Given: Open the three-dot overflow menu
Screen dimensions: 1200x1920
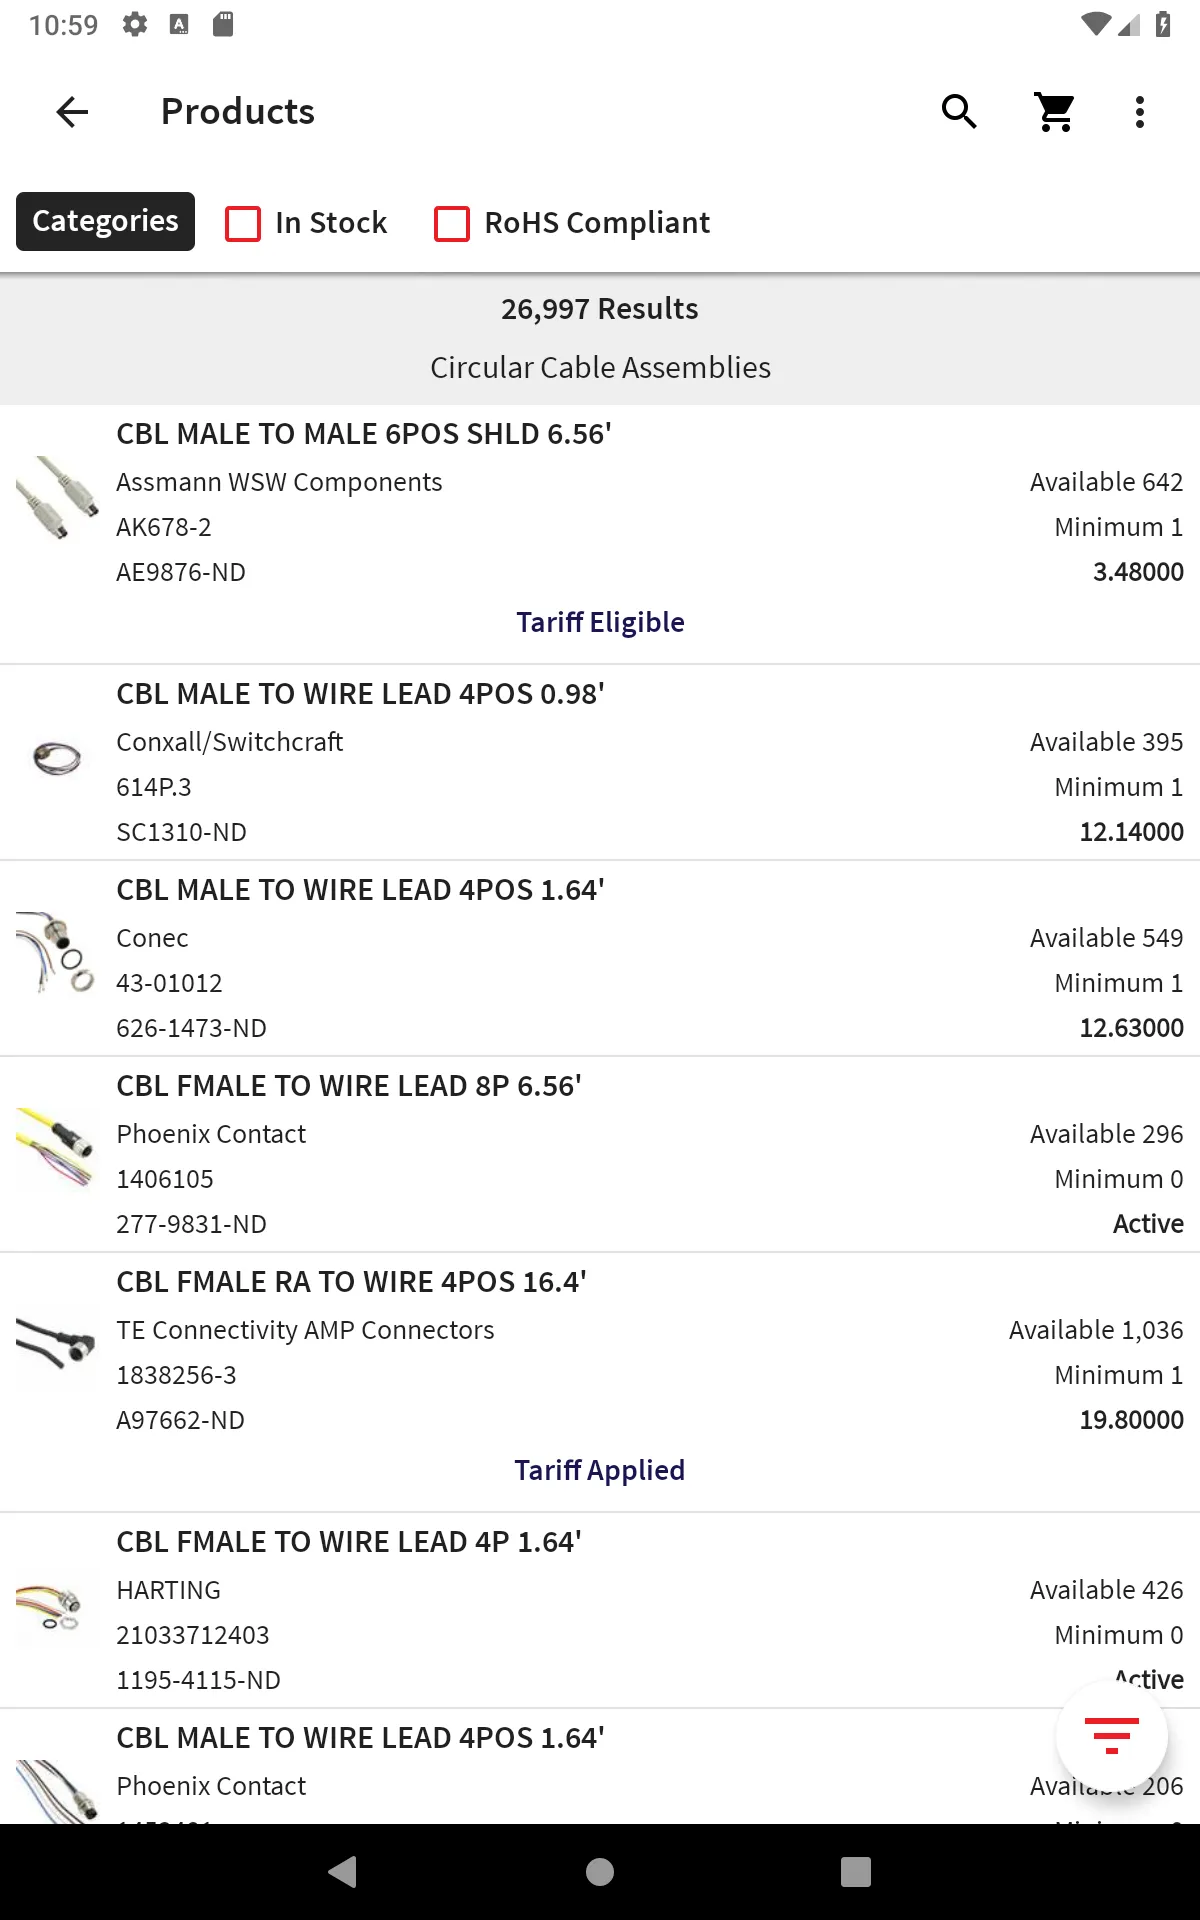Looking at the screenshot, I should pos(1140,112).
